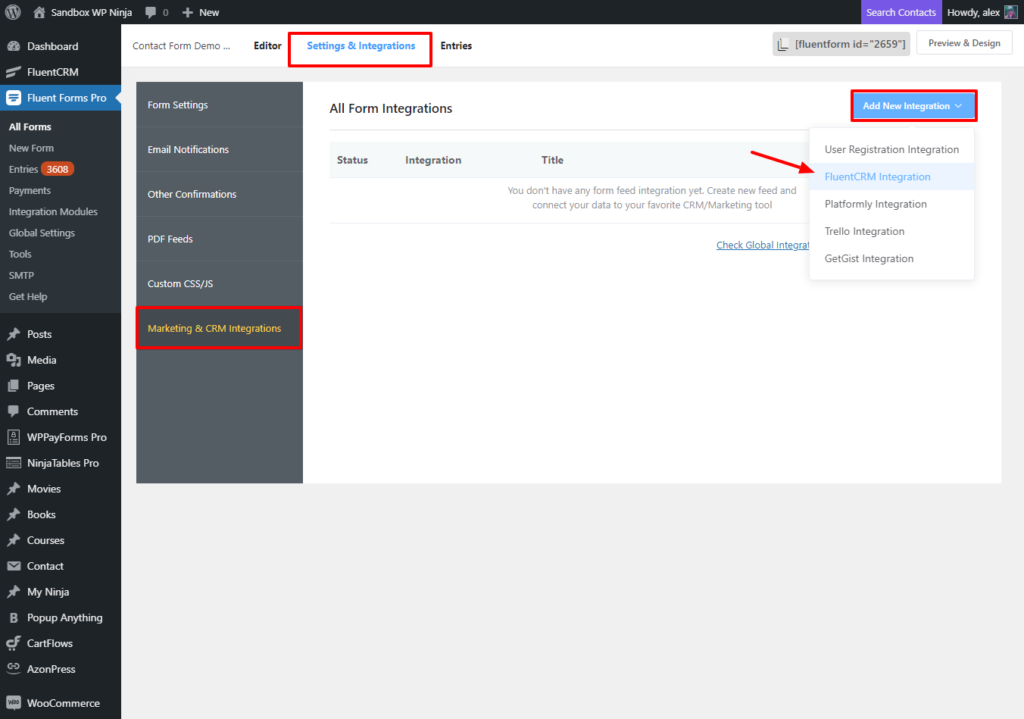This screenshot has width=1024, height=719.
Task: Select Platformly Integration option
Action: [x=891, y=204]
